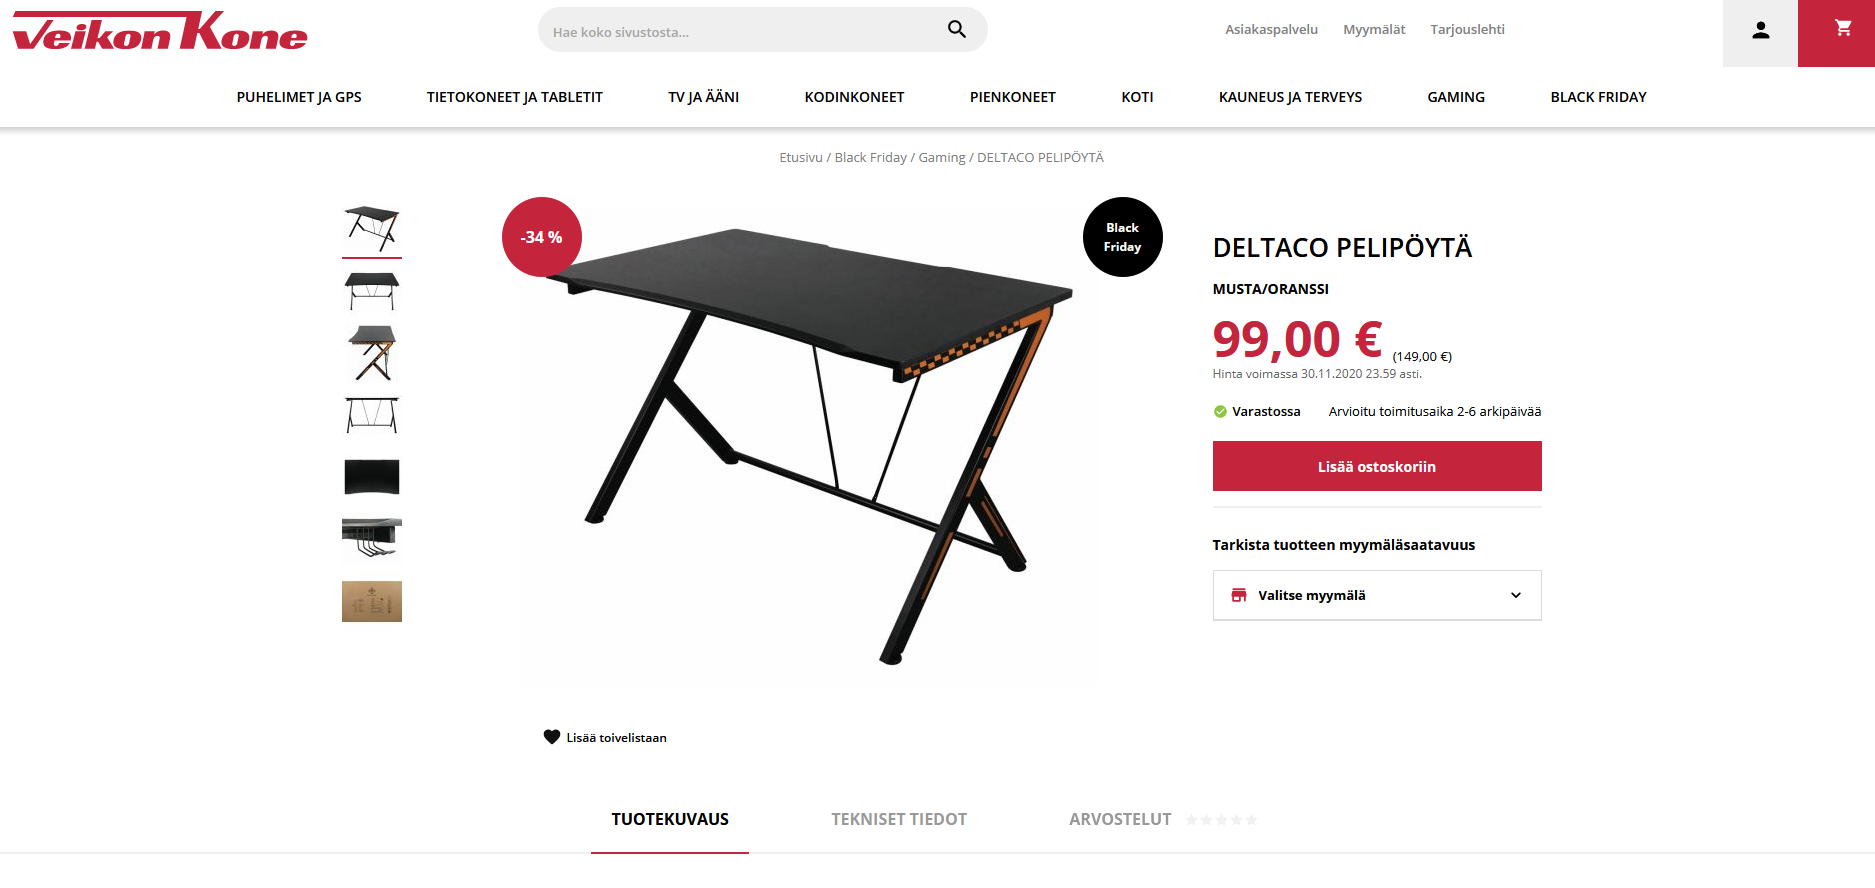The width and height of the screenshot is (1875, 888).
Task: Click the Lisää ostoskoriin button
Action: pyautogui.click(x=1377, y=466)
